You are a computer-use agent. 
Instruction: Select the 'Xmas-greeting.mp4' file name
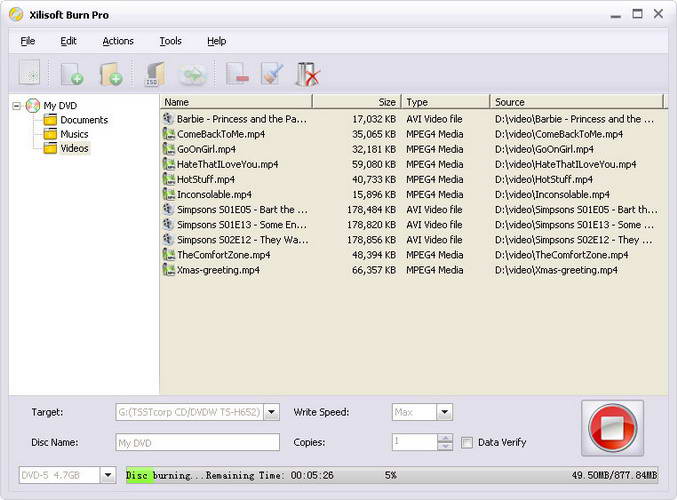[x=218, y=270]
